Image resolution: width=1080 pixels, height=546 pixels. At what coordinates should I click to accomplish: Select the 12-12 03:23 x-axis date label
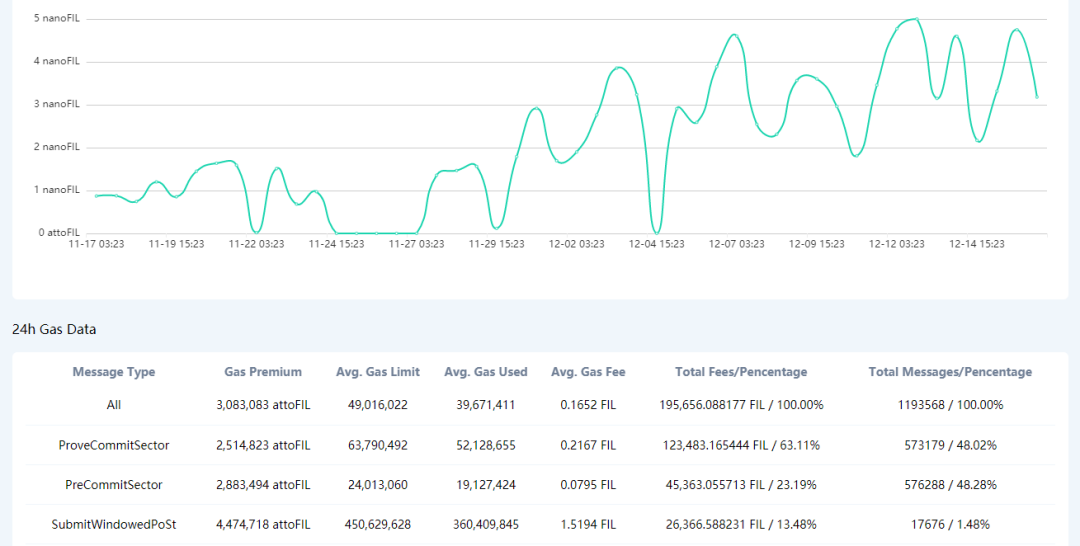897,243
